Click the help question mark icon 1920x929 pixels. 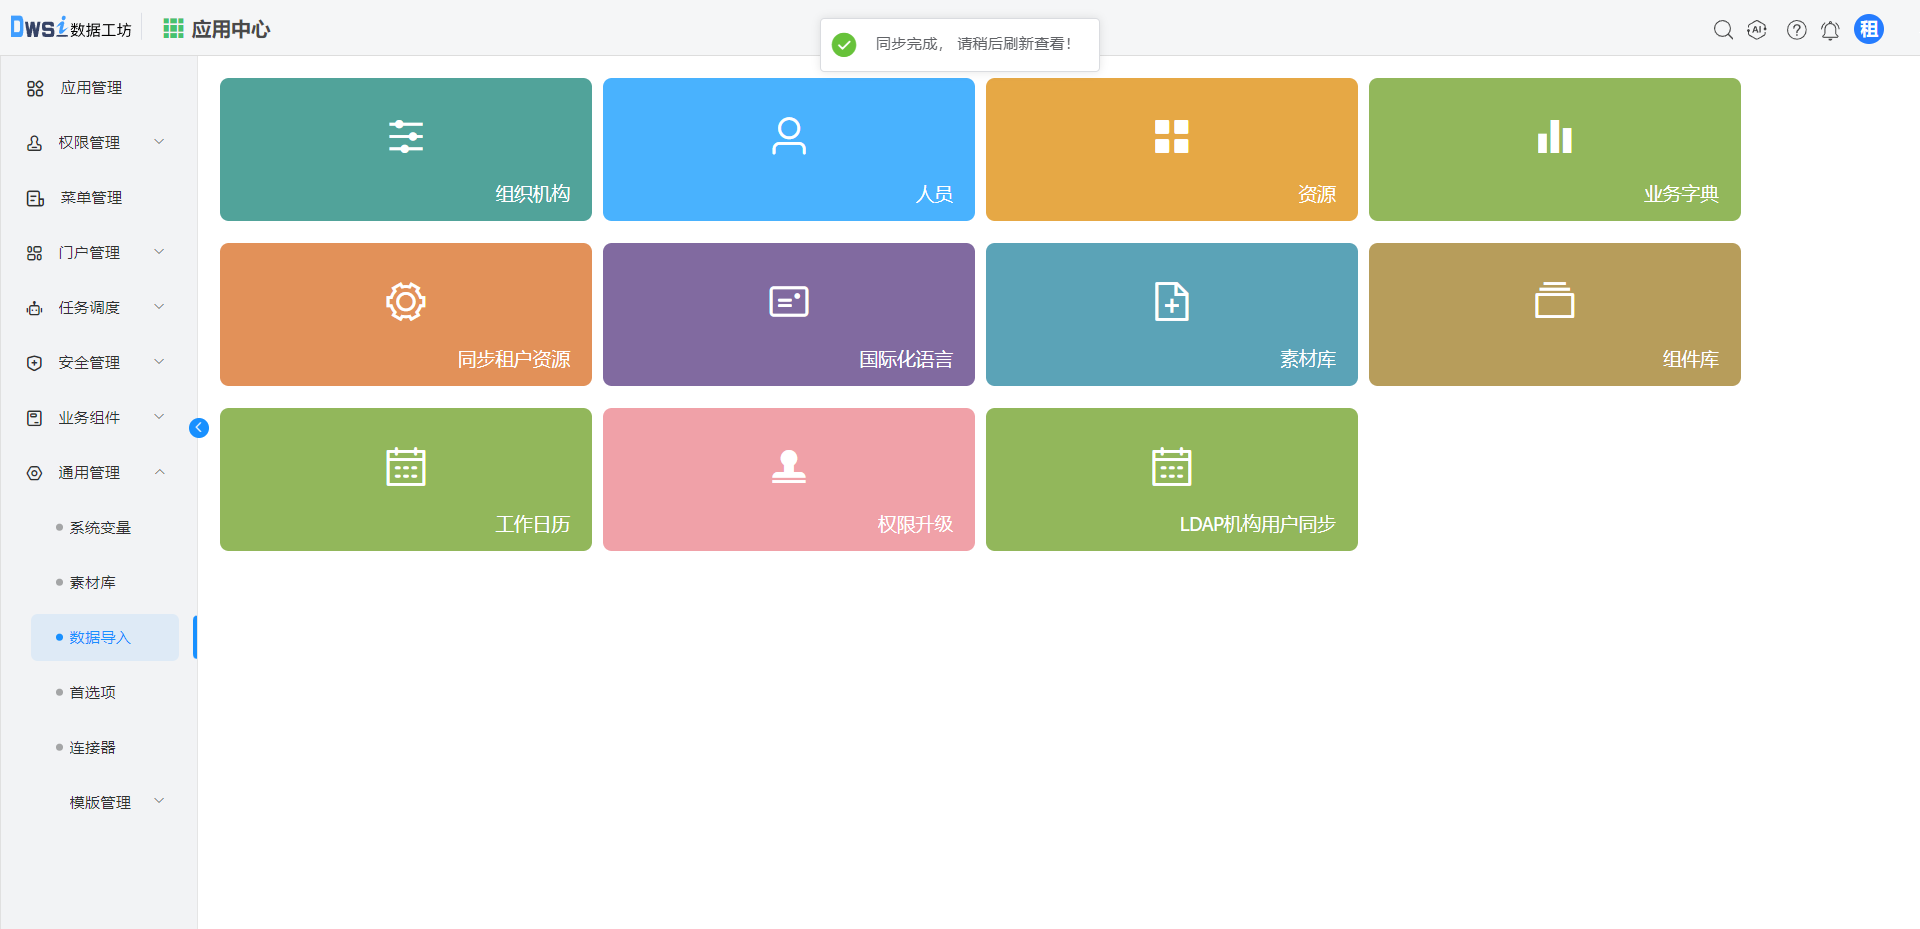point(1796,30)
